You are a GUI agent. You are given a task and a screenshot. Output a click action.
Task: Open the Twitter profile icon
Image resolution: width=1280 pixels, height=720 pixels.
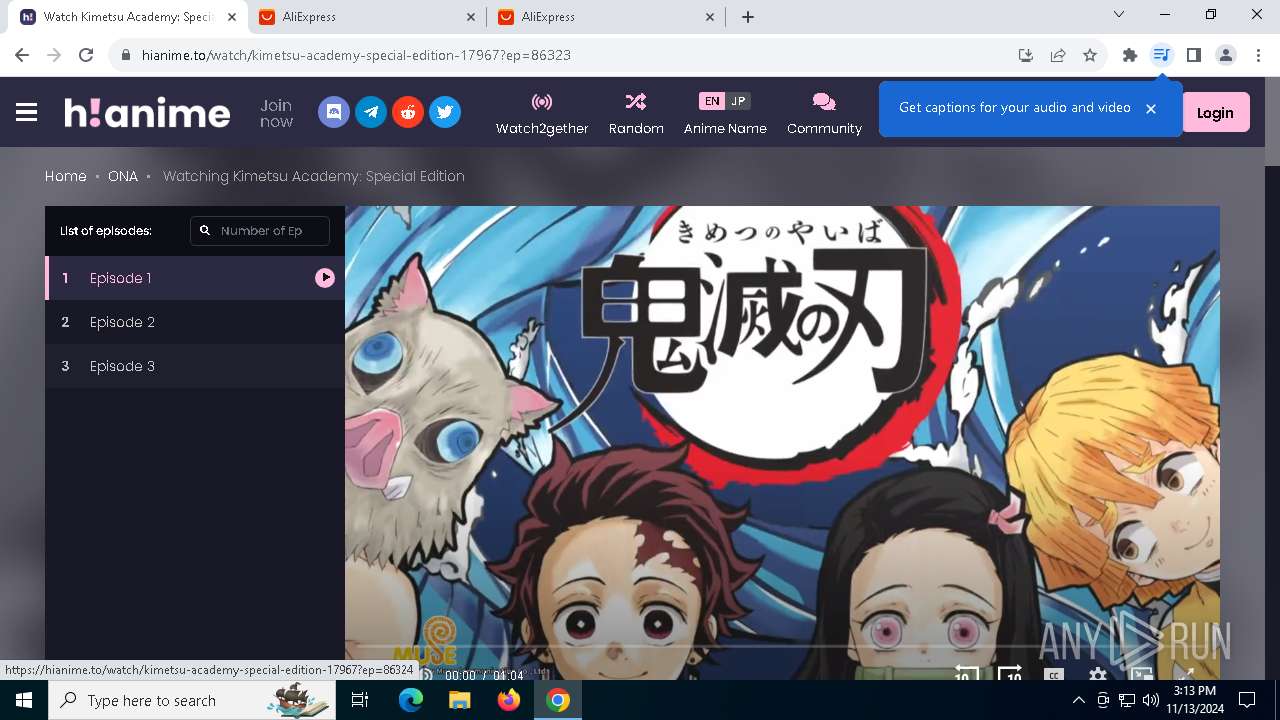[445, 112]
